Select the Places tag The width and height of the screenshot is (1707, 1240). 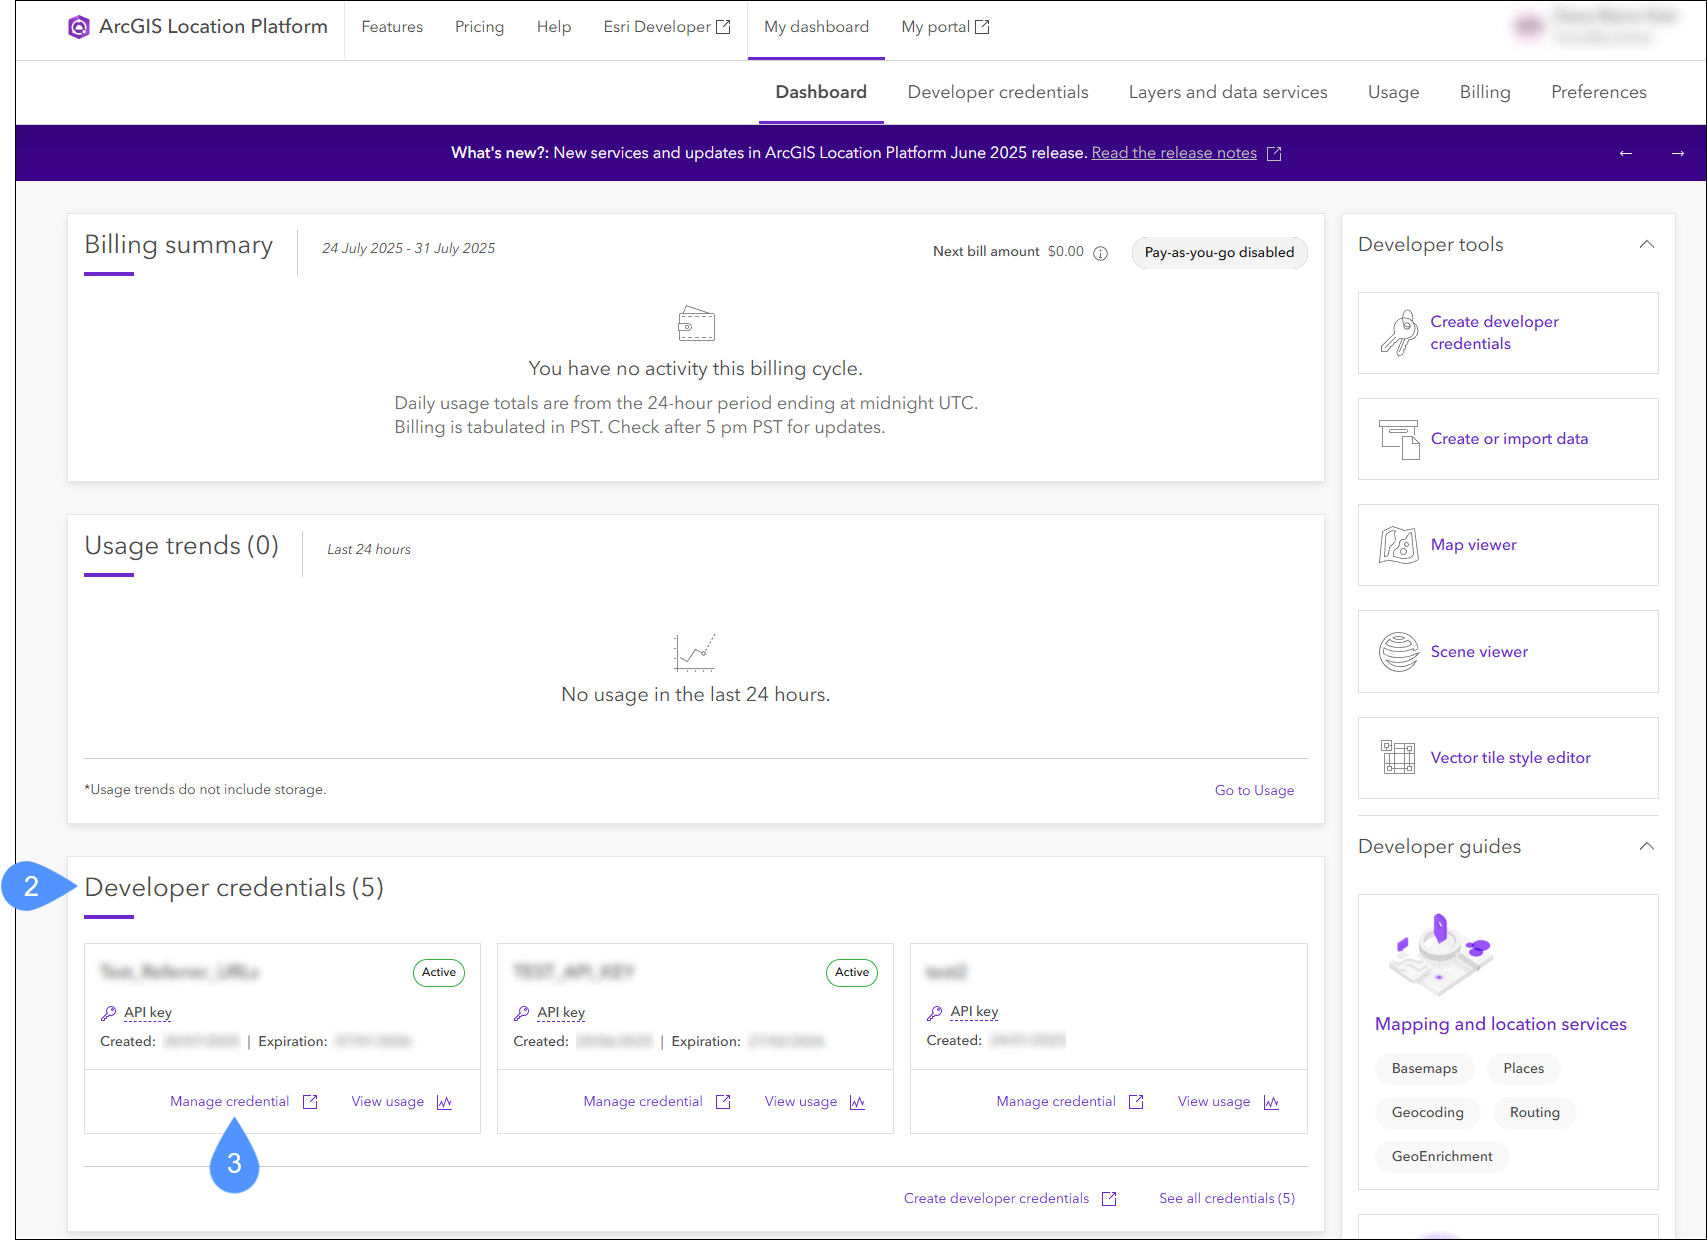click(x=1523, y=1069)
